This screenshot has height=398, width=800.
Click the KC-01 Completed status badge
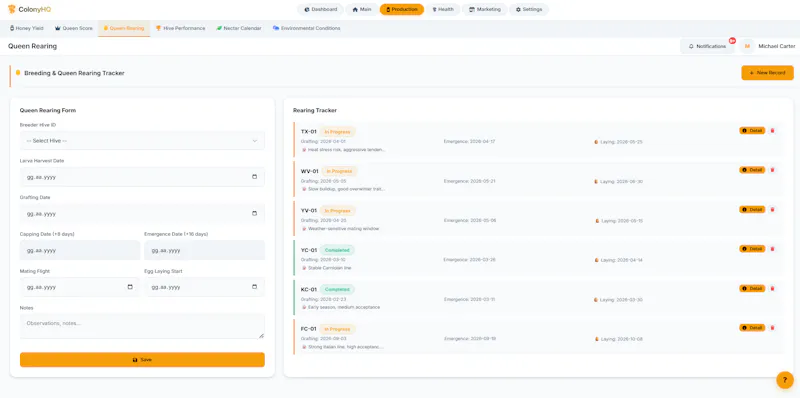337,289
